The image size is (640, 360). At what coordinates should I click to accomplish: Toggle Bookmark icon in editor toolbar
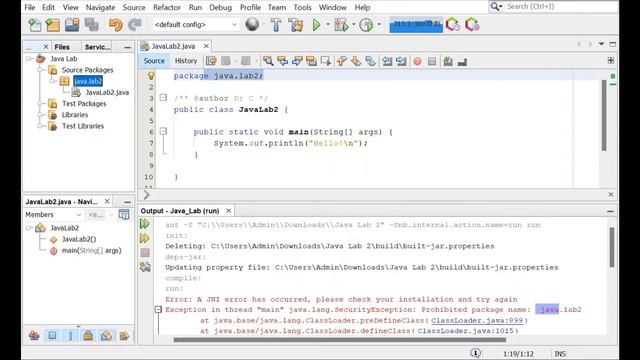(x=370, y=61)
